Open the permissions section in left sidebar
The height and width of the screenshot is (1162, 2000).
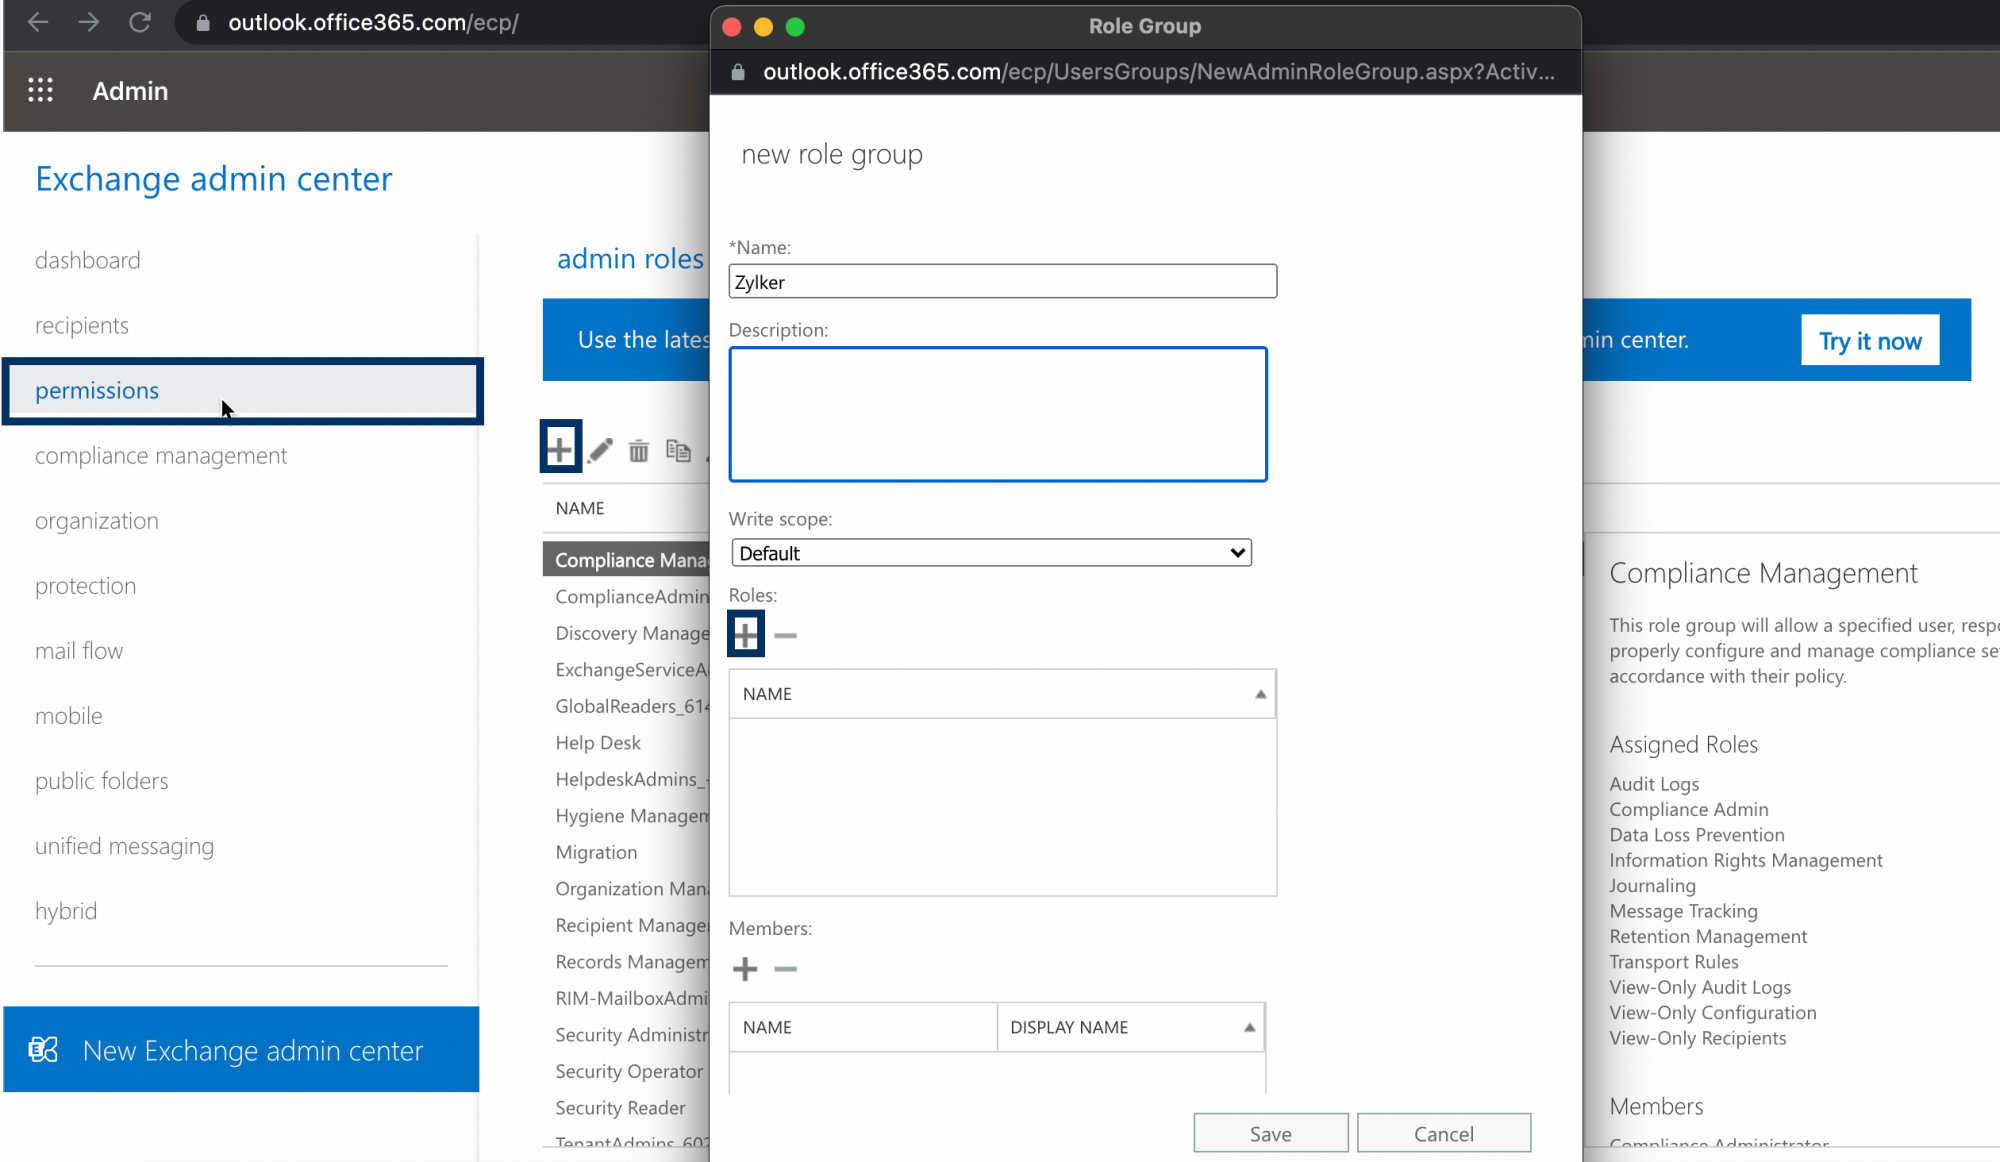pos(97,389)
